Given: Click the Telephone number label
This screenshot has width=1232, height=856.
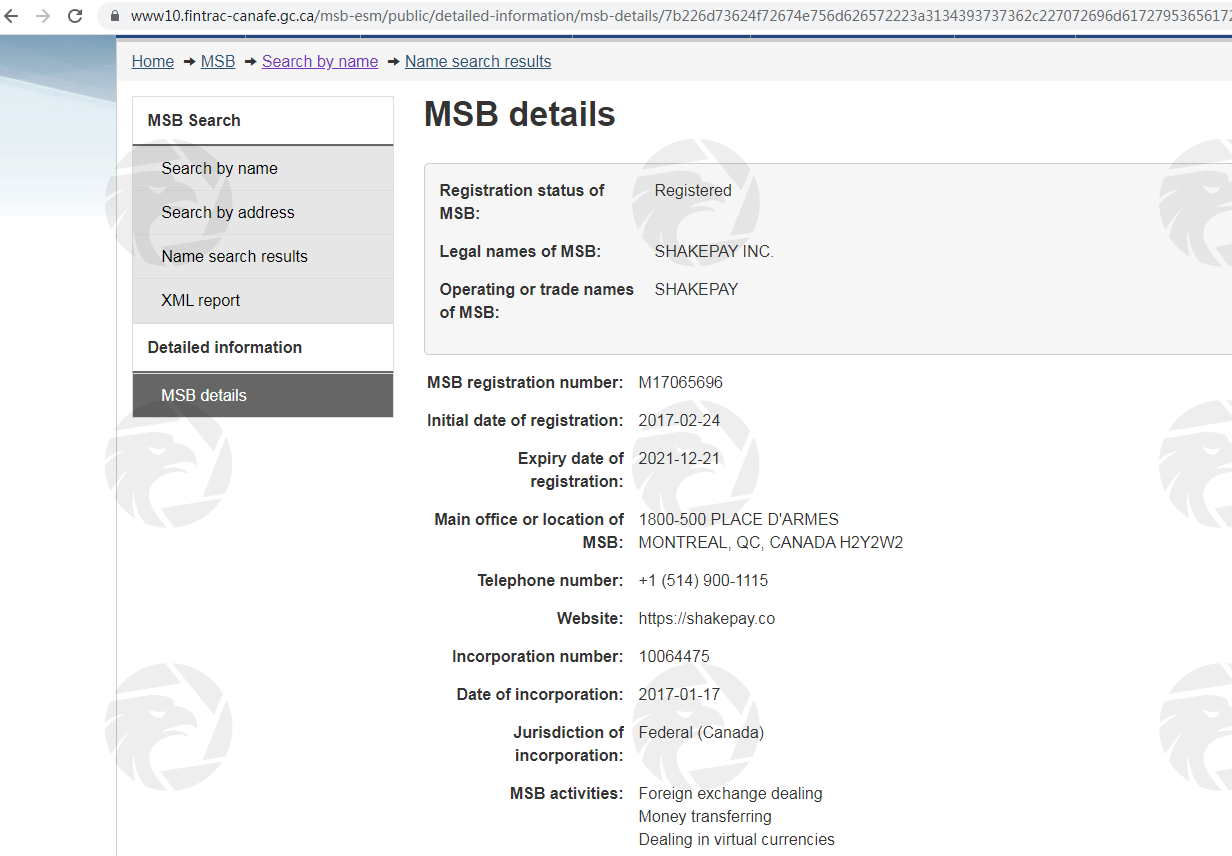Looking at the screenshot, I should [550, 580].
